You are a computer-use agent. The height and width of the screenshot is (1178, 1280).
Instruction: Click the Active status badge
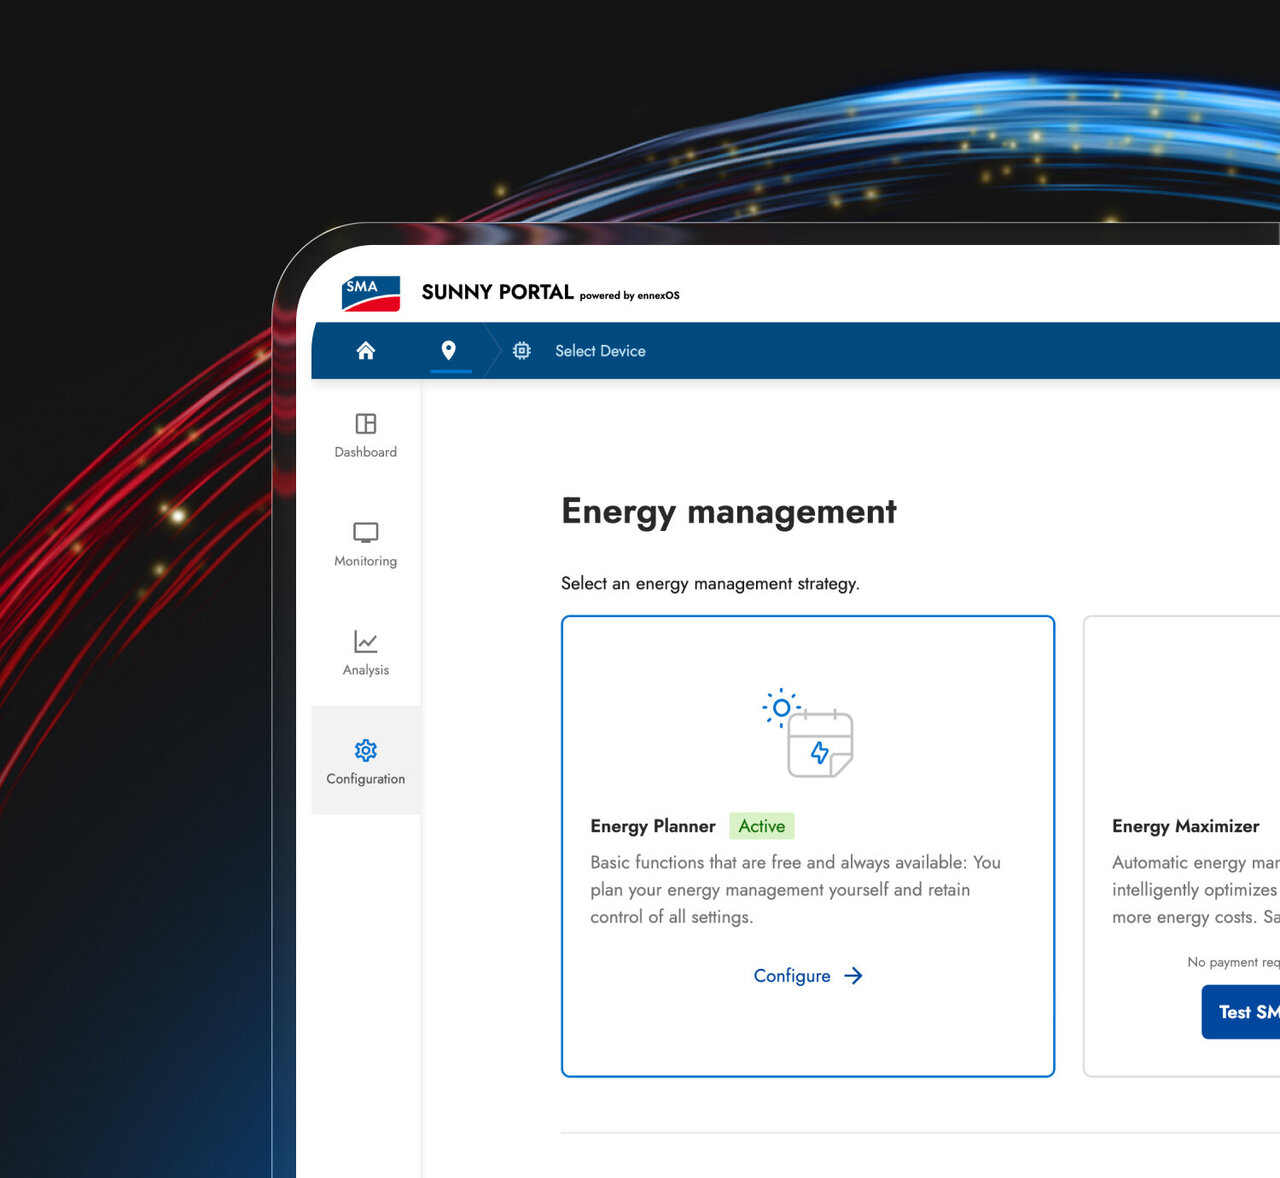click(762, 826)
